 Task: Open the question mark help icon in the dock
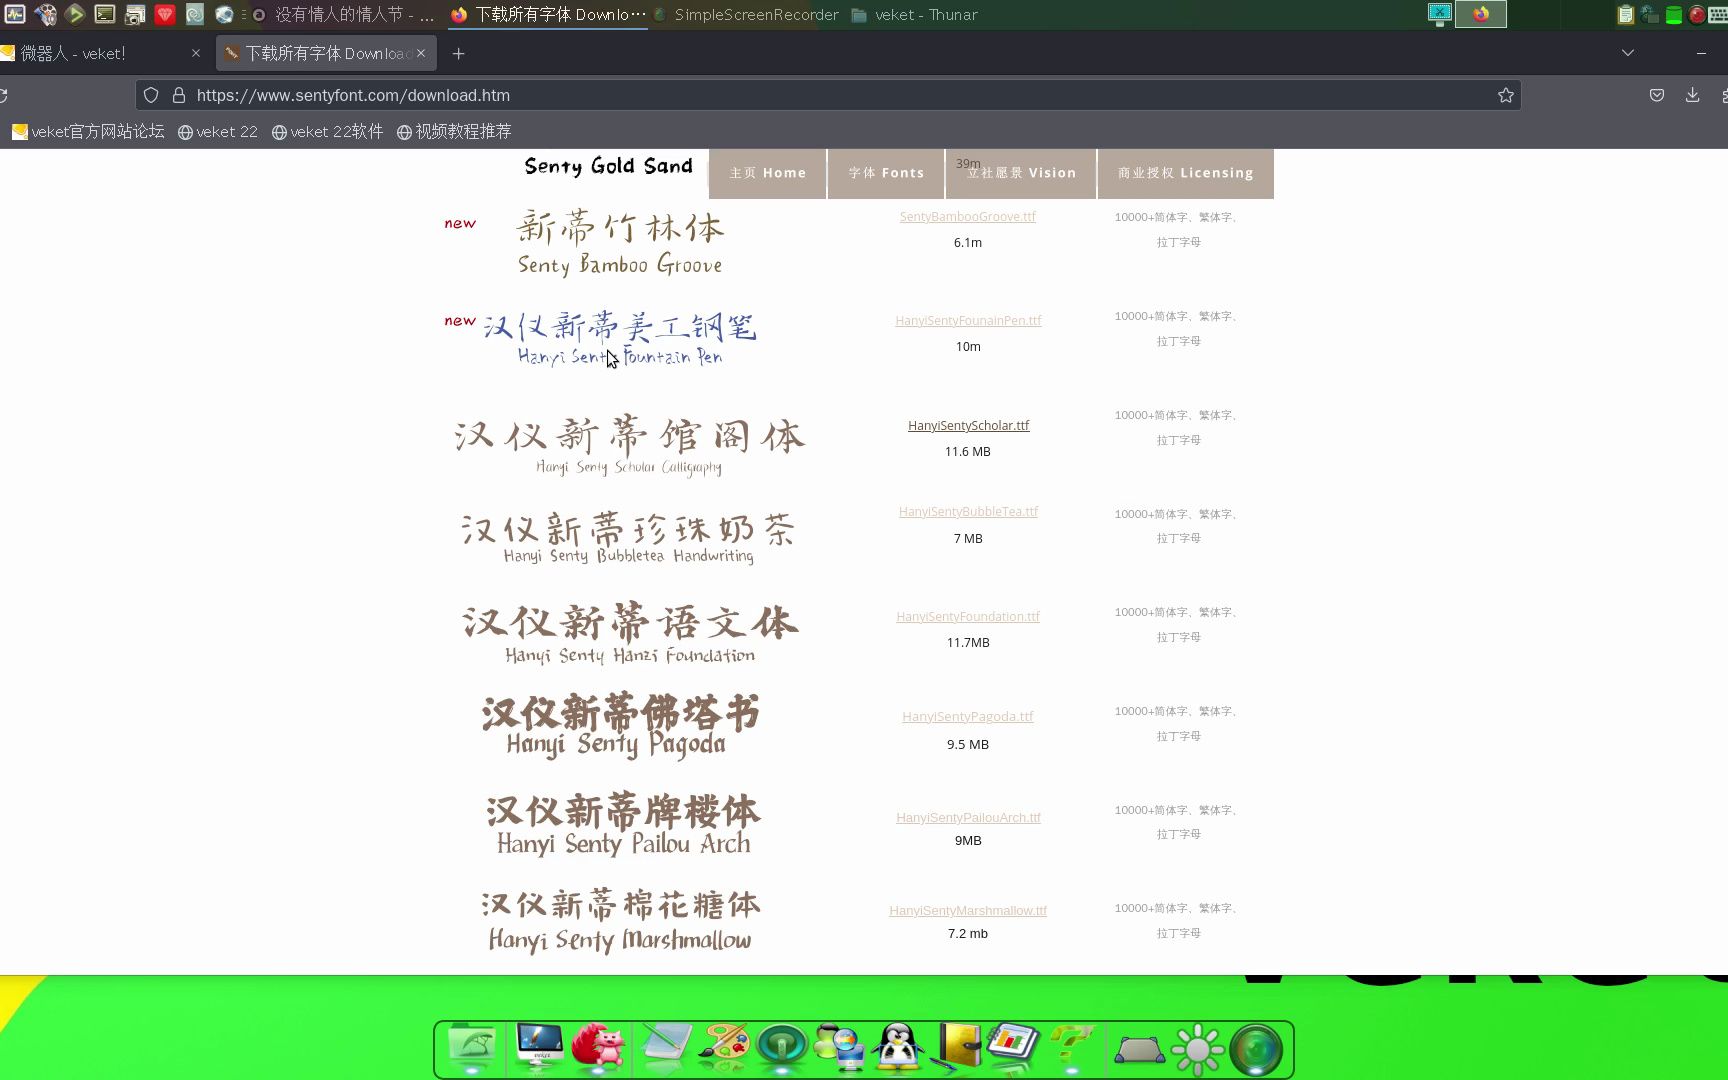1073,1048
